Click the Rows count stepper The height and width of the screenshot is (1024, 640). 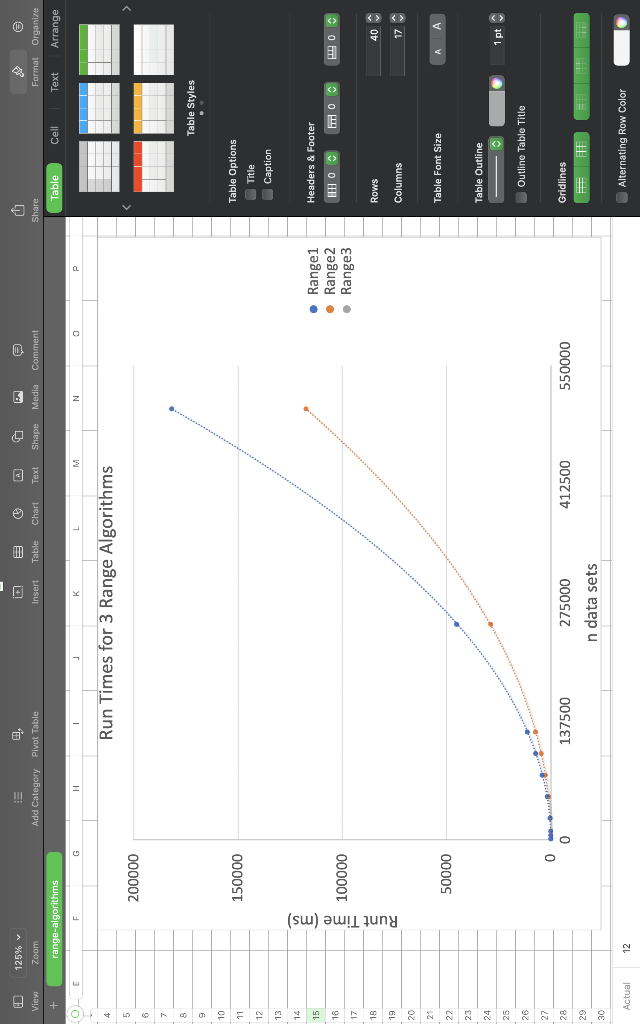coord(374,18)
